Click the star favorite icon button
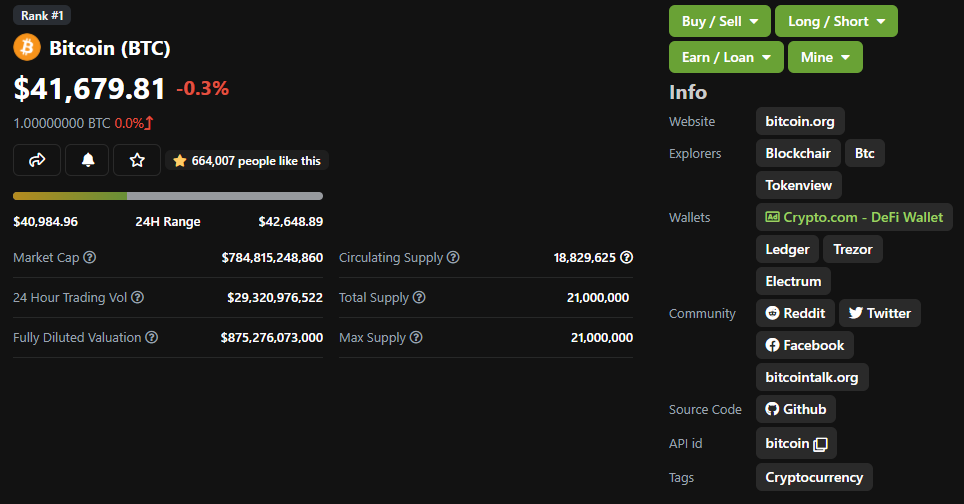 (137, 160)
